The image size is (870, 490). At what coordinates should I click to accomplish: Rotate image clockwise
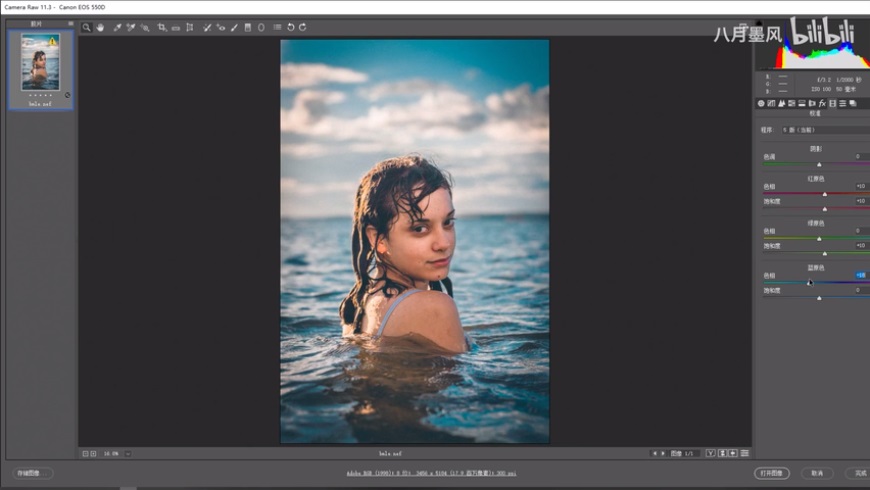coord(302,27)
